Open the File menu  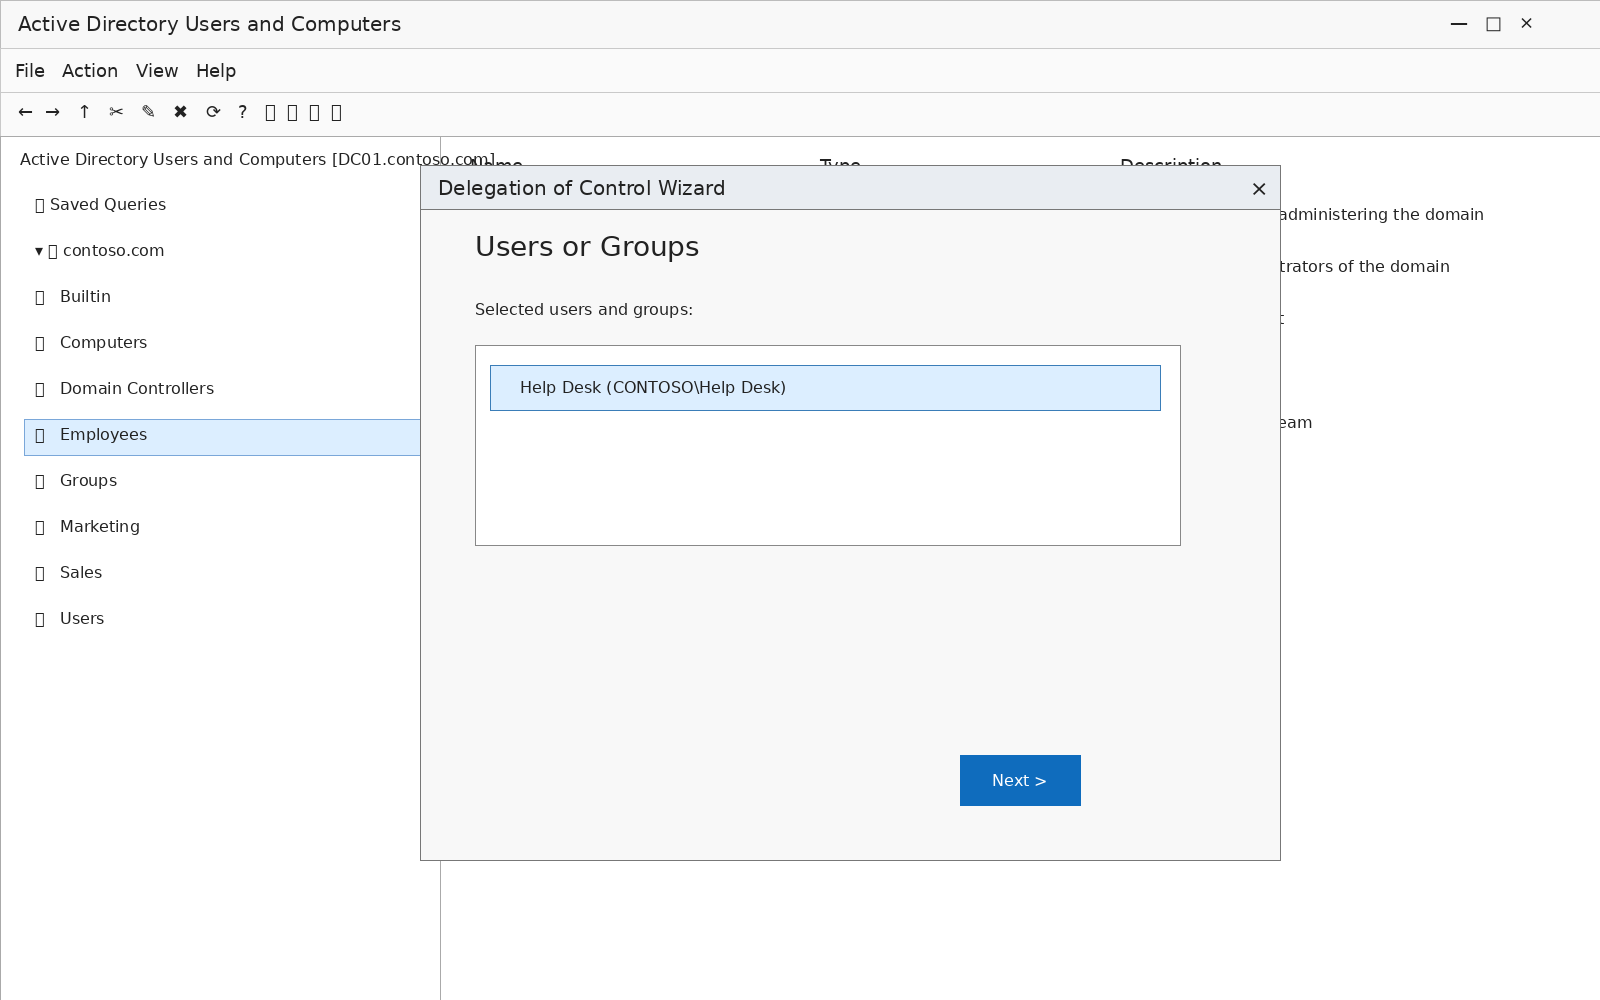[x=30, y=71]
